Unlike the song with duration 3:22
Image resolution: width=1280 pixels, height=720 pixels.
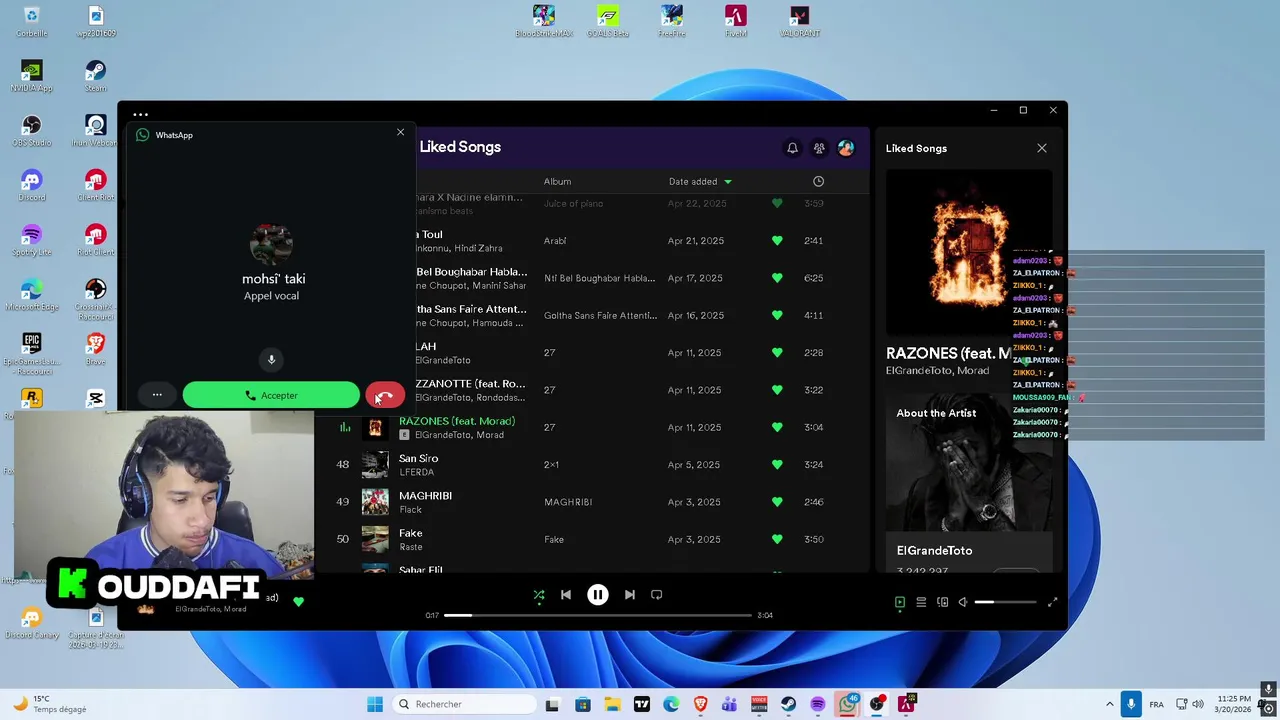click(x=777, y=390)
